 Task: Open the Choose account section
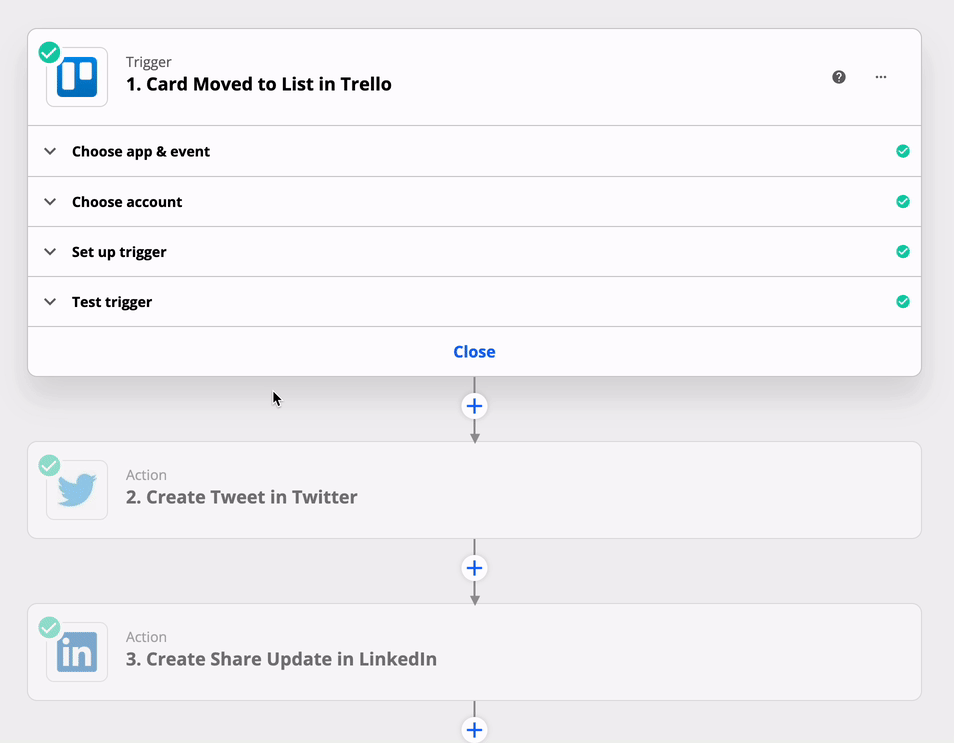pos(475,201)
